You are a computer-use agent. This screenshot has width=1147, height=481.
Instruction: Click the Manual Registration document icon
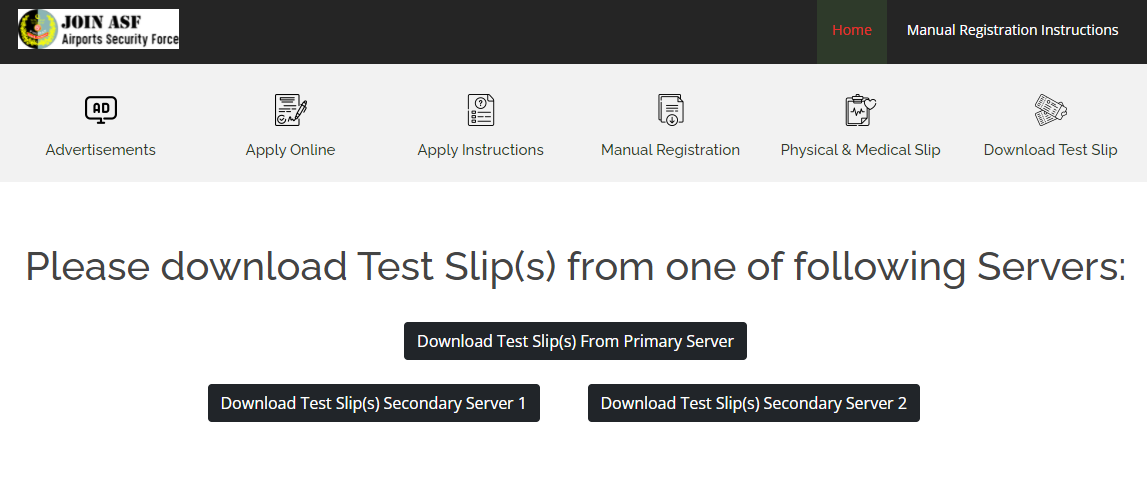coord(670,109)
